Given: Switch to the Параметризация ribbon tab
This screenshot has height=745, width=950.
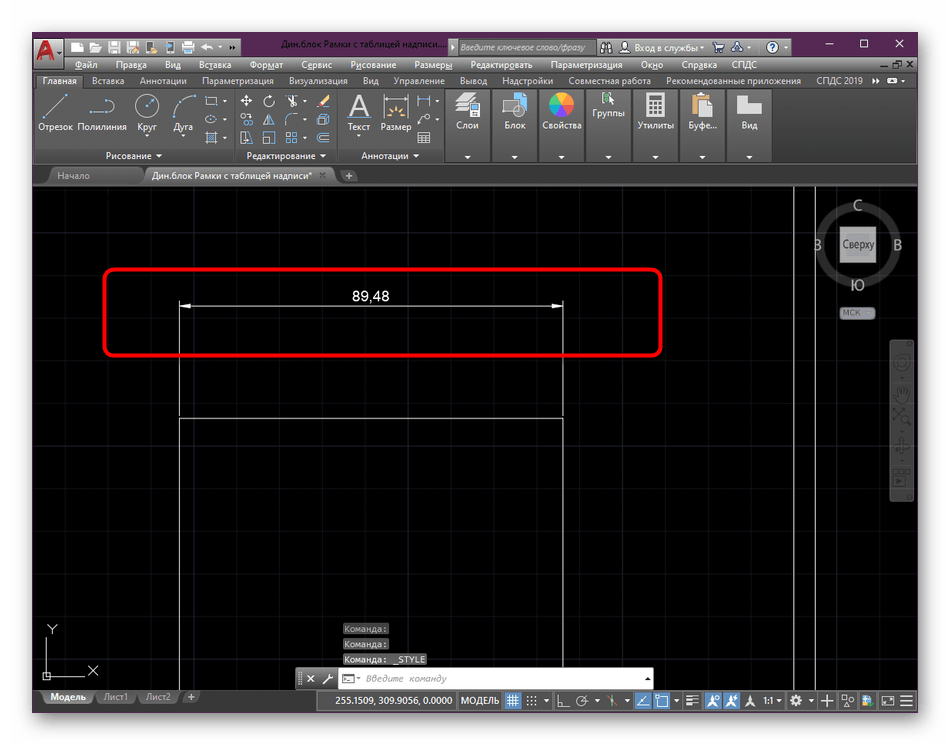Looking at the screenshot, I should point(238,81).
